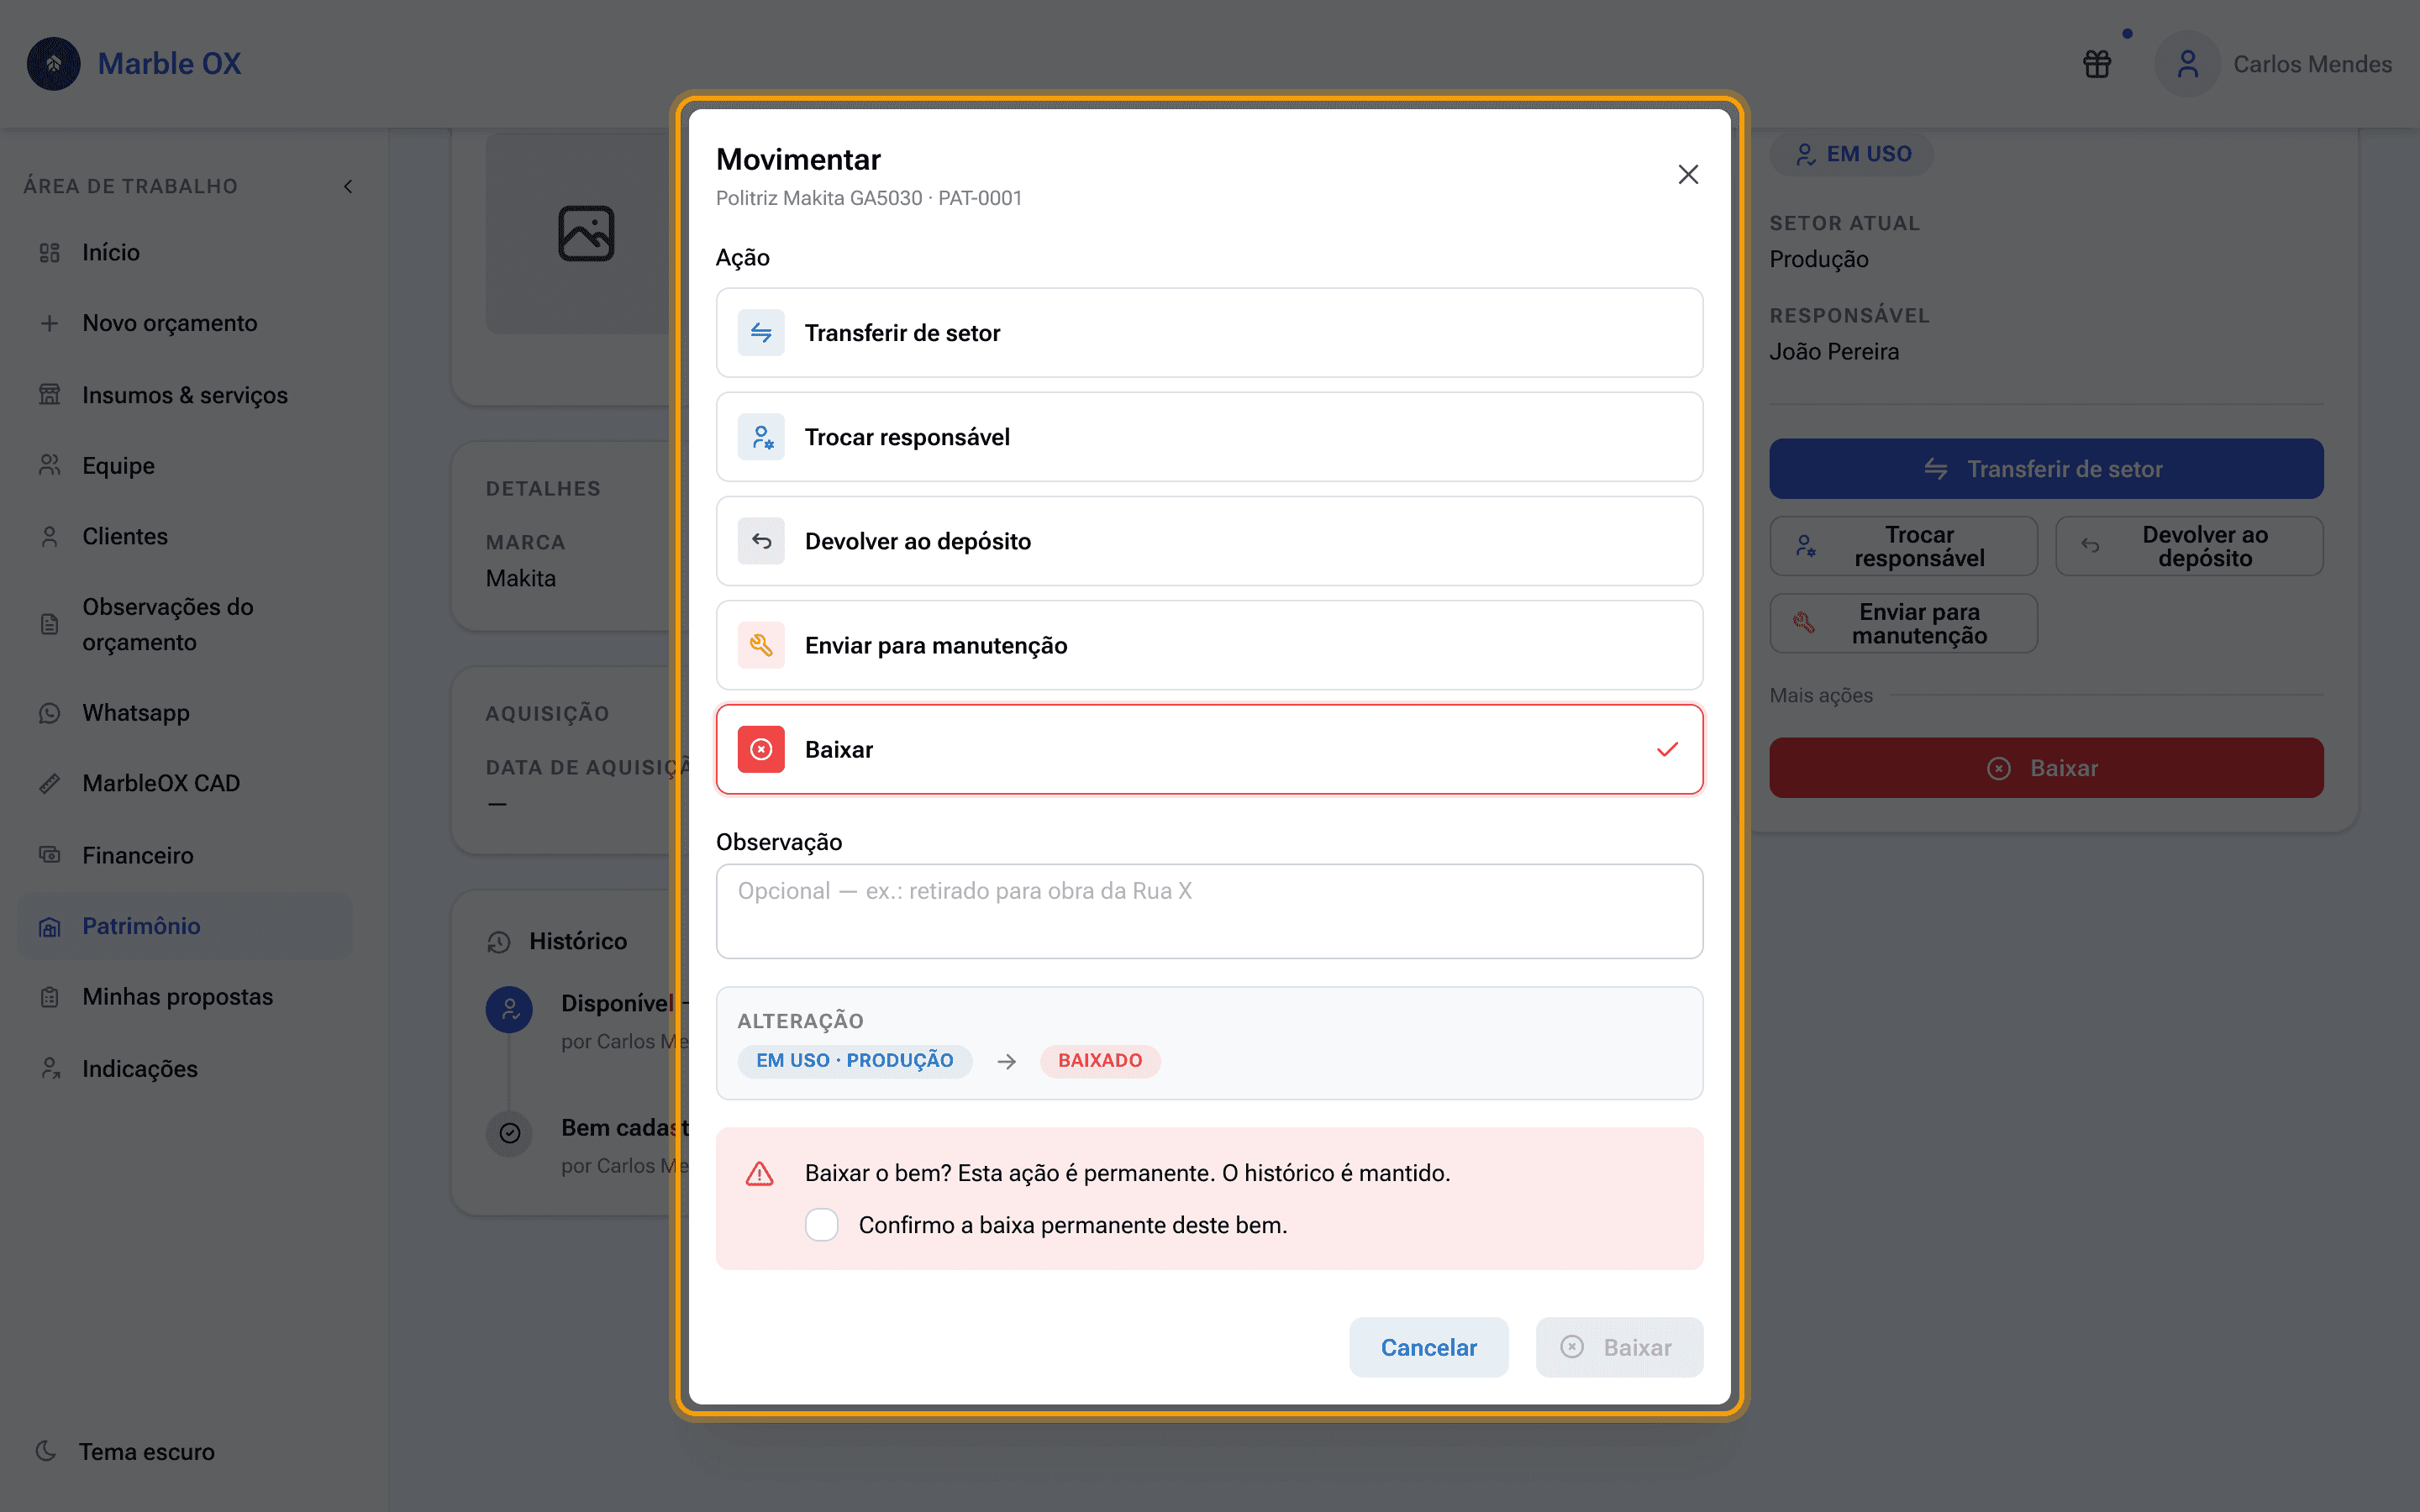Click into the Observação text field
This screenshot has height=1512, width=2420.
coord(1209,911)
